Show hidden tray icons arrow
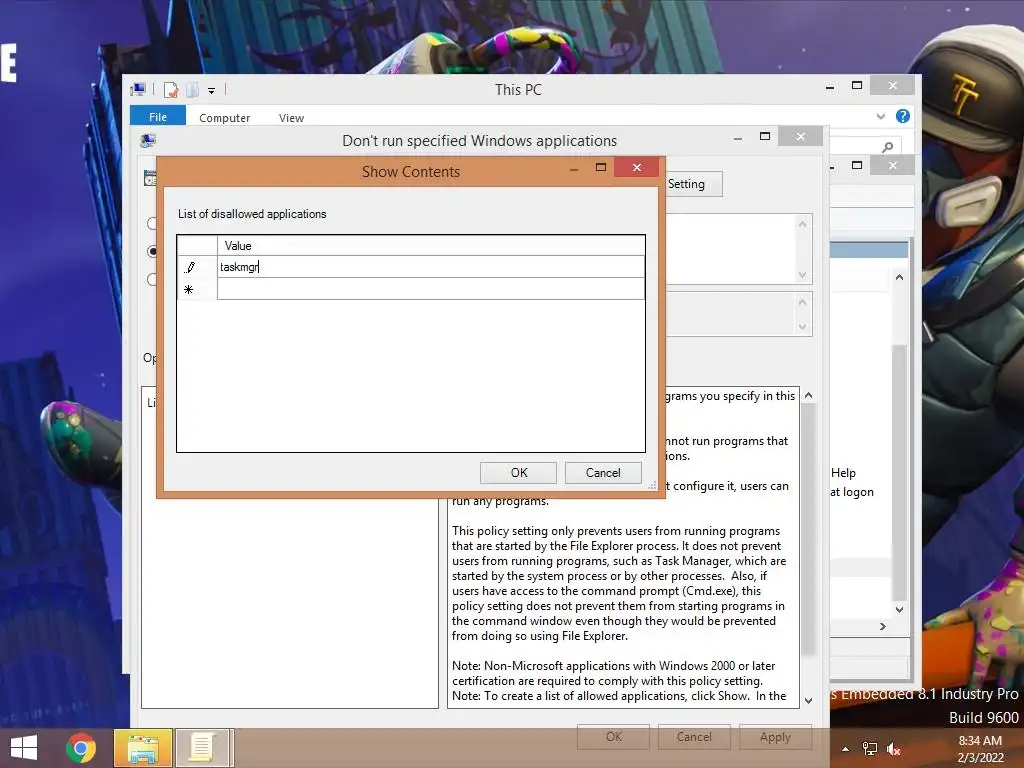 (x=845, y=749)
